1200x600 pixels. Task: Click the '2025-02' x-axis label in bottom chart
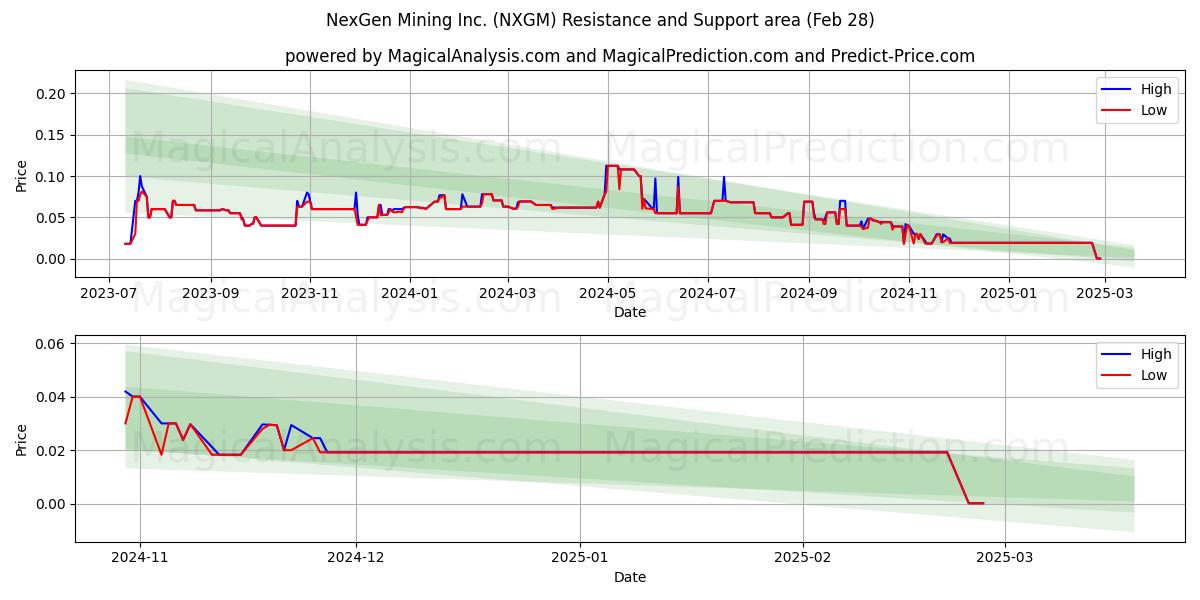[x=804, y=559]
